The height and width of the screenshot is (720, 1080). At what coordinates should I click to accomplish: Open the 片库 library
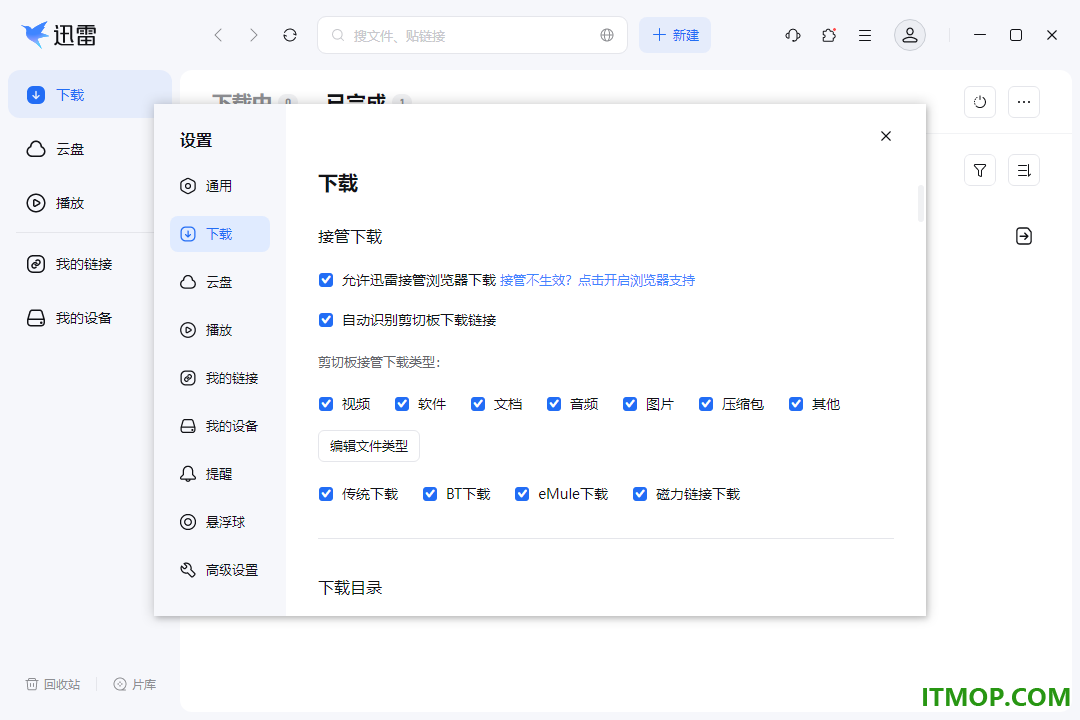point(135,684)
